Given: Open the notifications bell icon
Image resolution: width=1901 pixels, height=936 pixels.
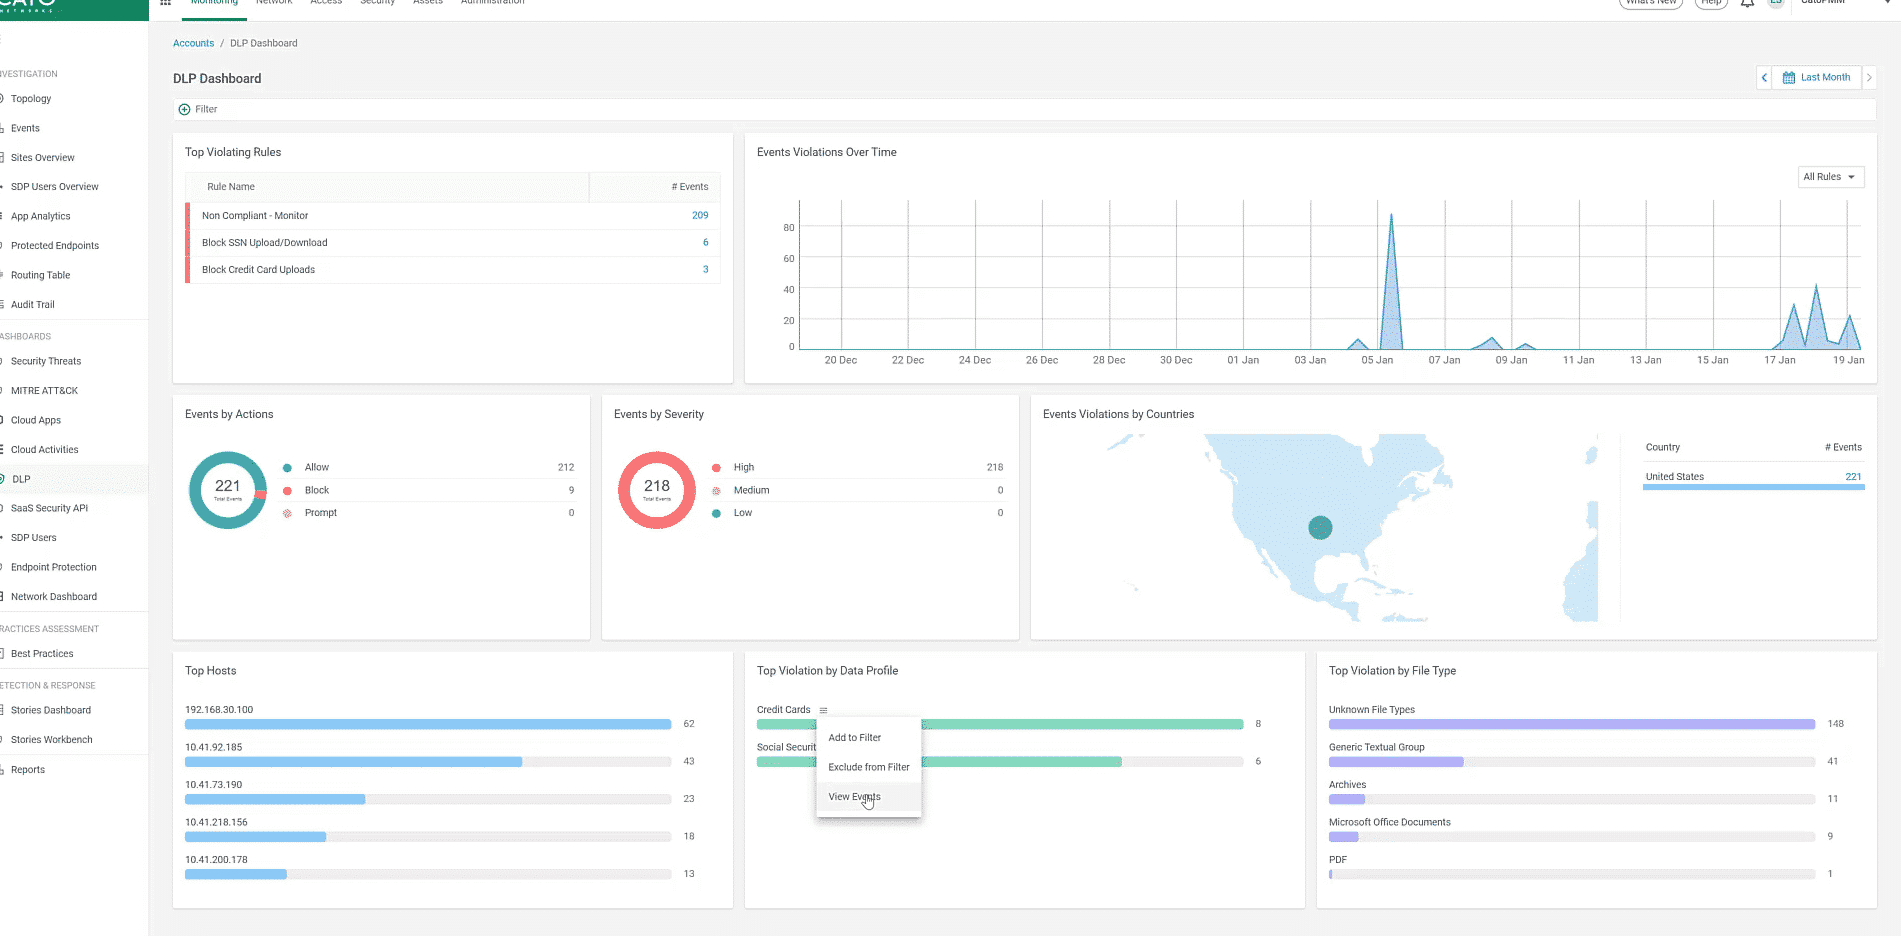Looking at the screenshot, I should 1747,4.
